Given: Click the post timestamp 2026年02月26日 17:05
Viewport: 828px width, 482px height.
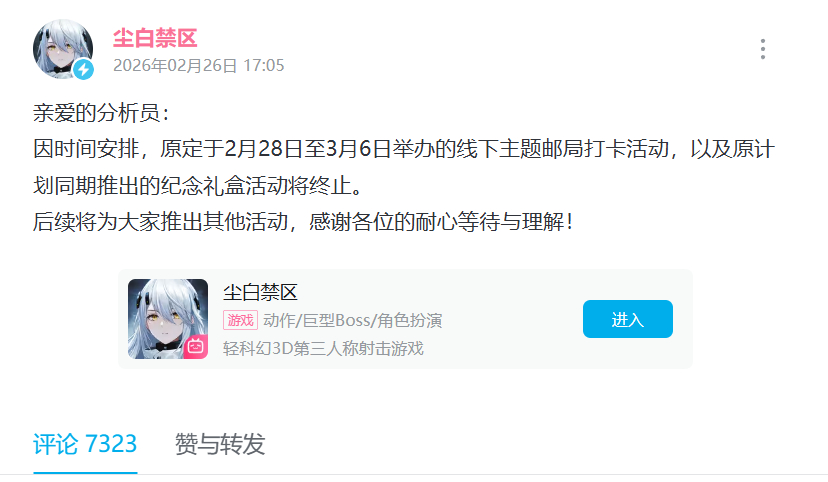Looking at the screenshot, I should point(199,65).
